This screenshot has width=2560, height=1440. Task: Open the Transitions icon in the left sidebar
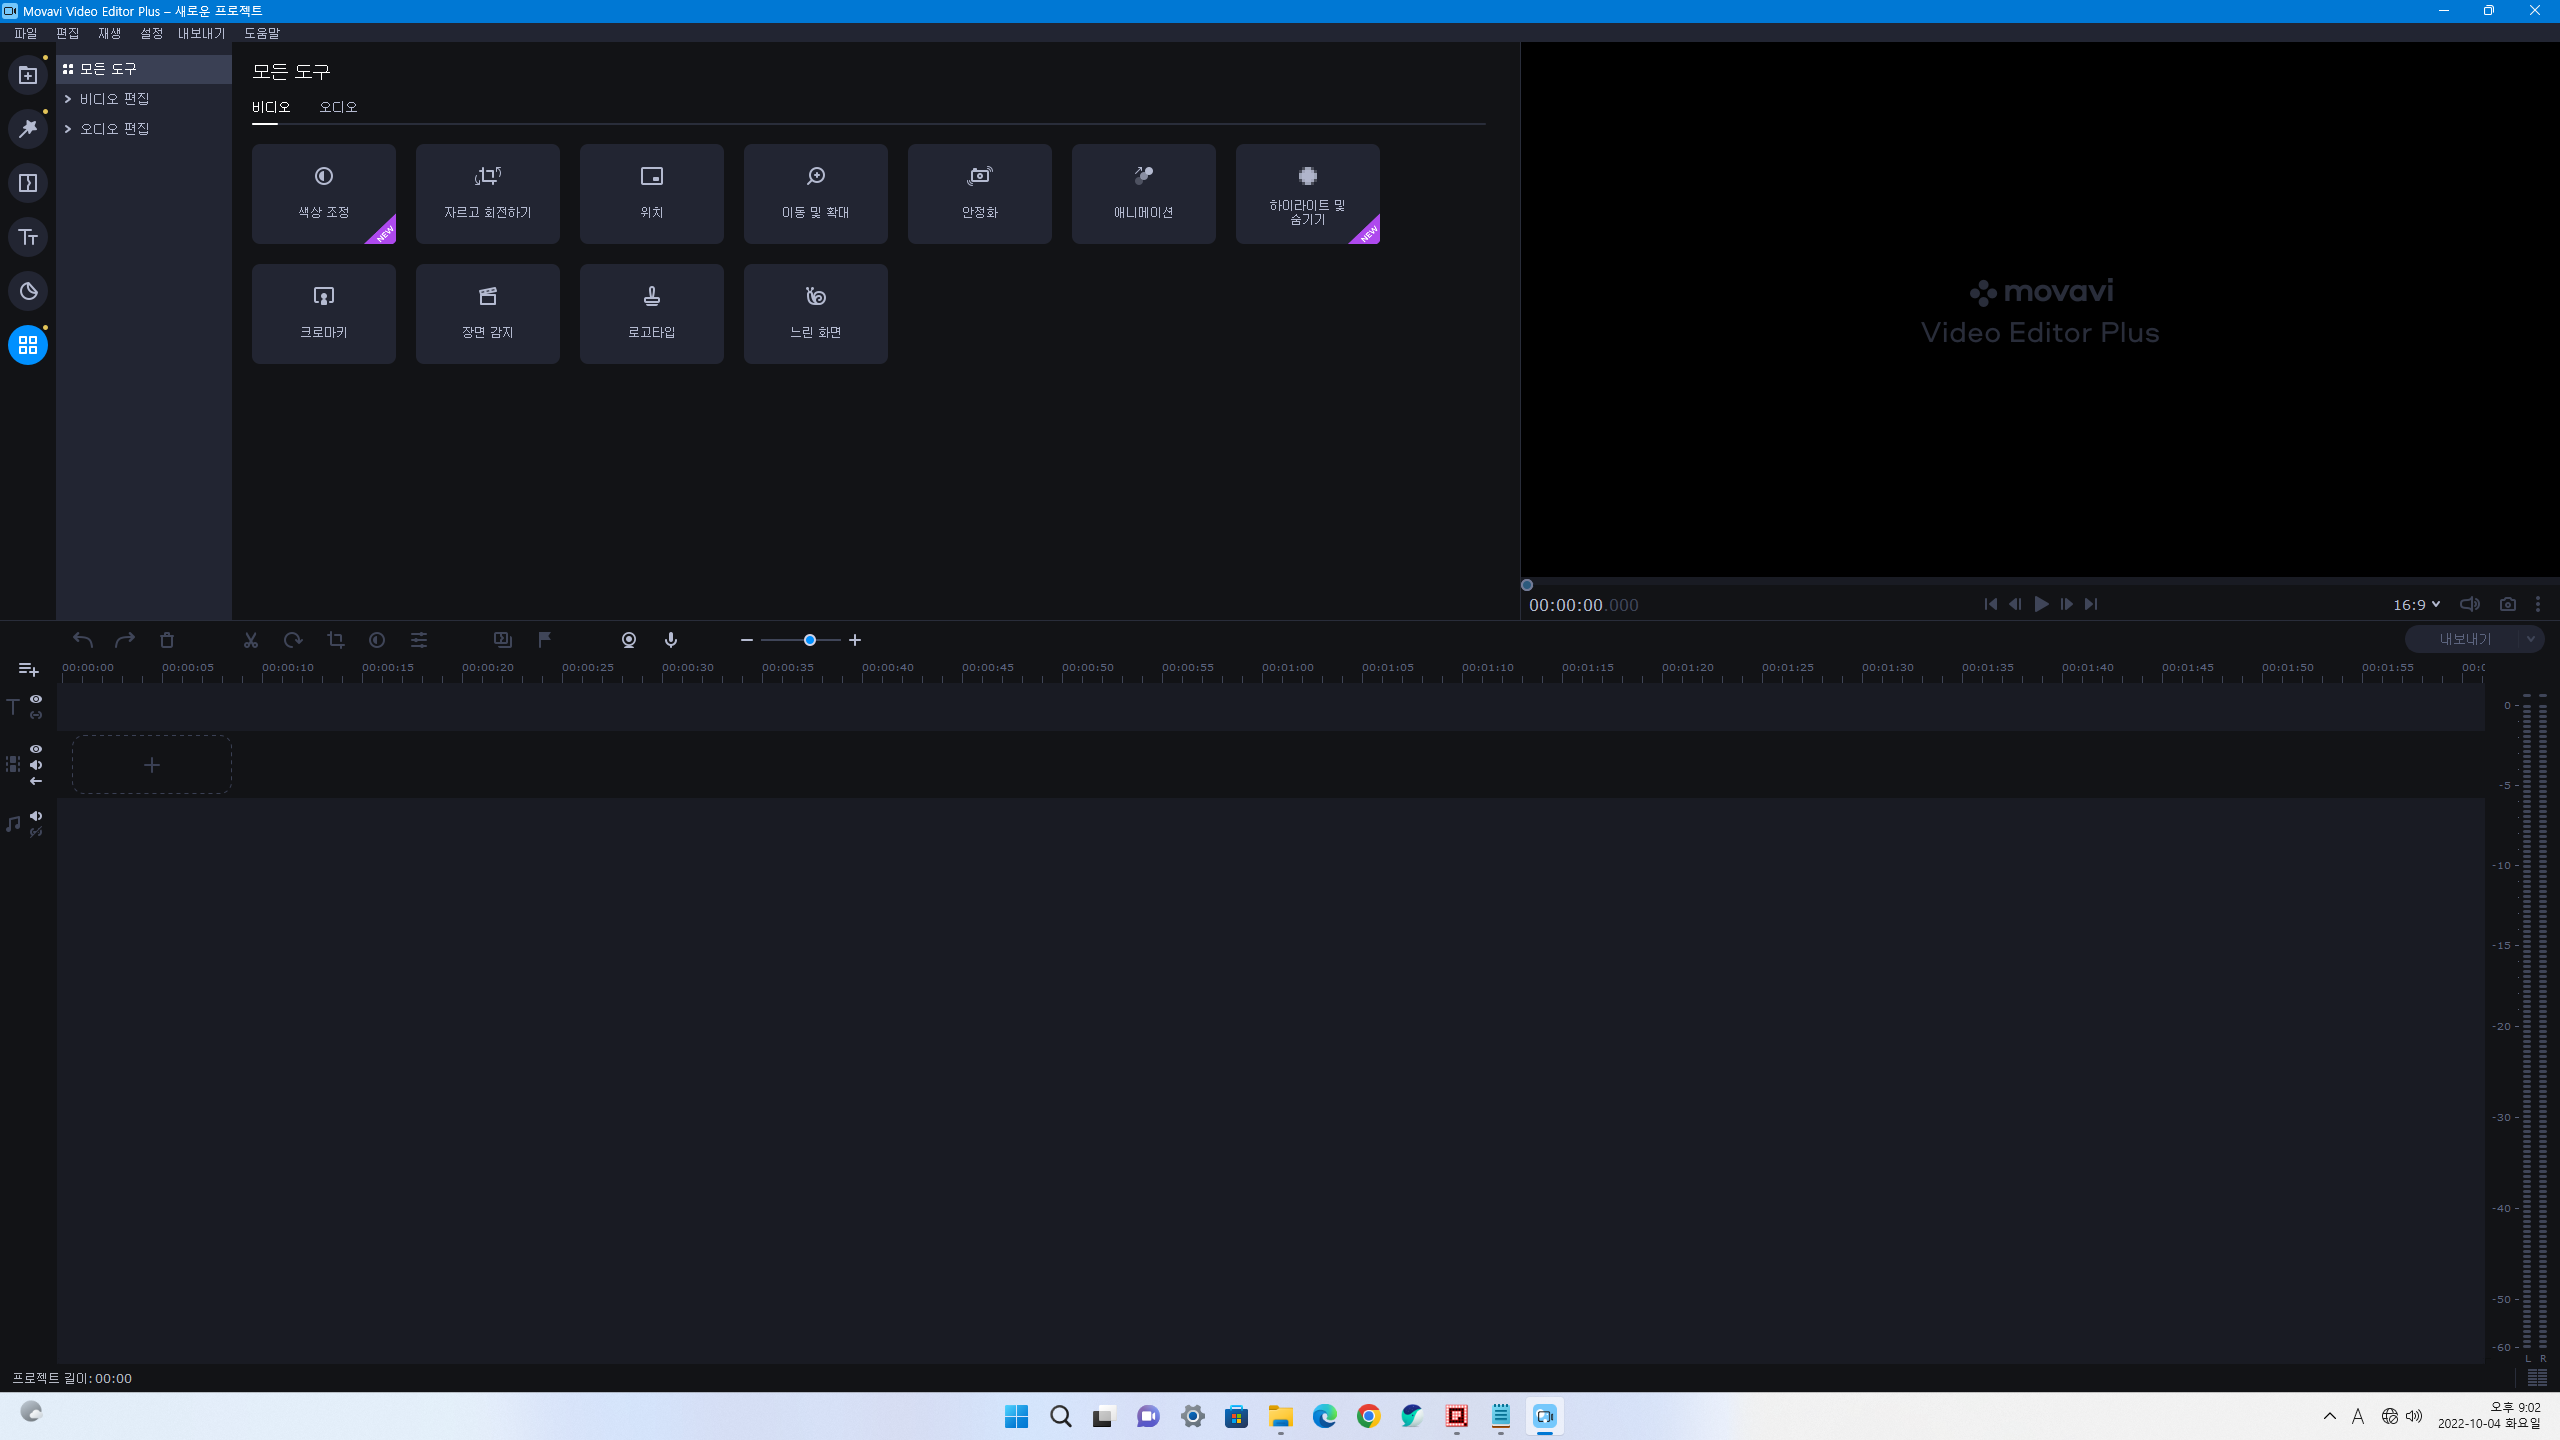[x=28, y=183]
